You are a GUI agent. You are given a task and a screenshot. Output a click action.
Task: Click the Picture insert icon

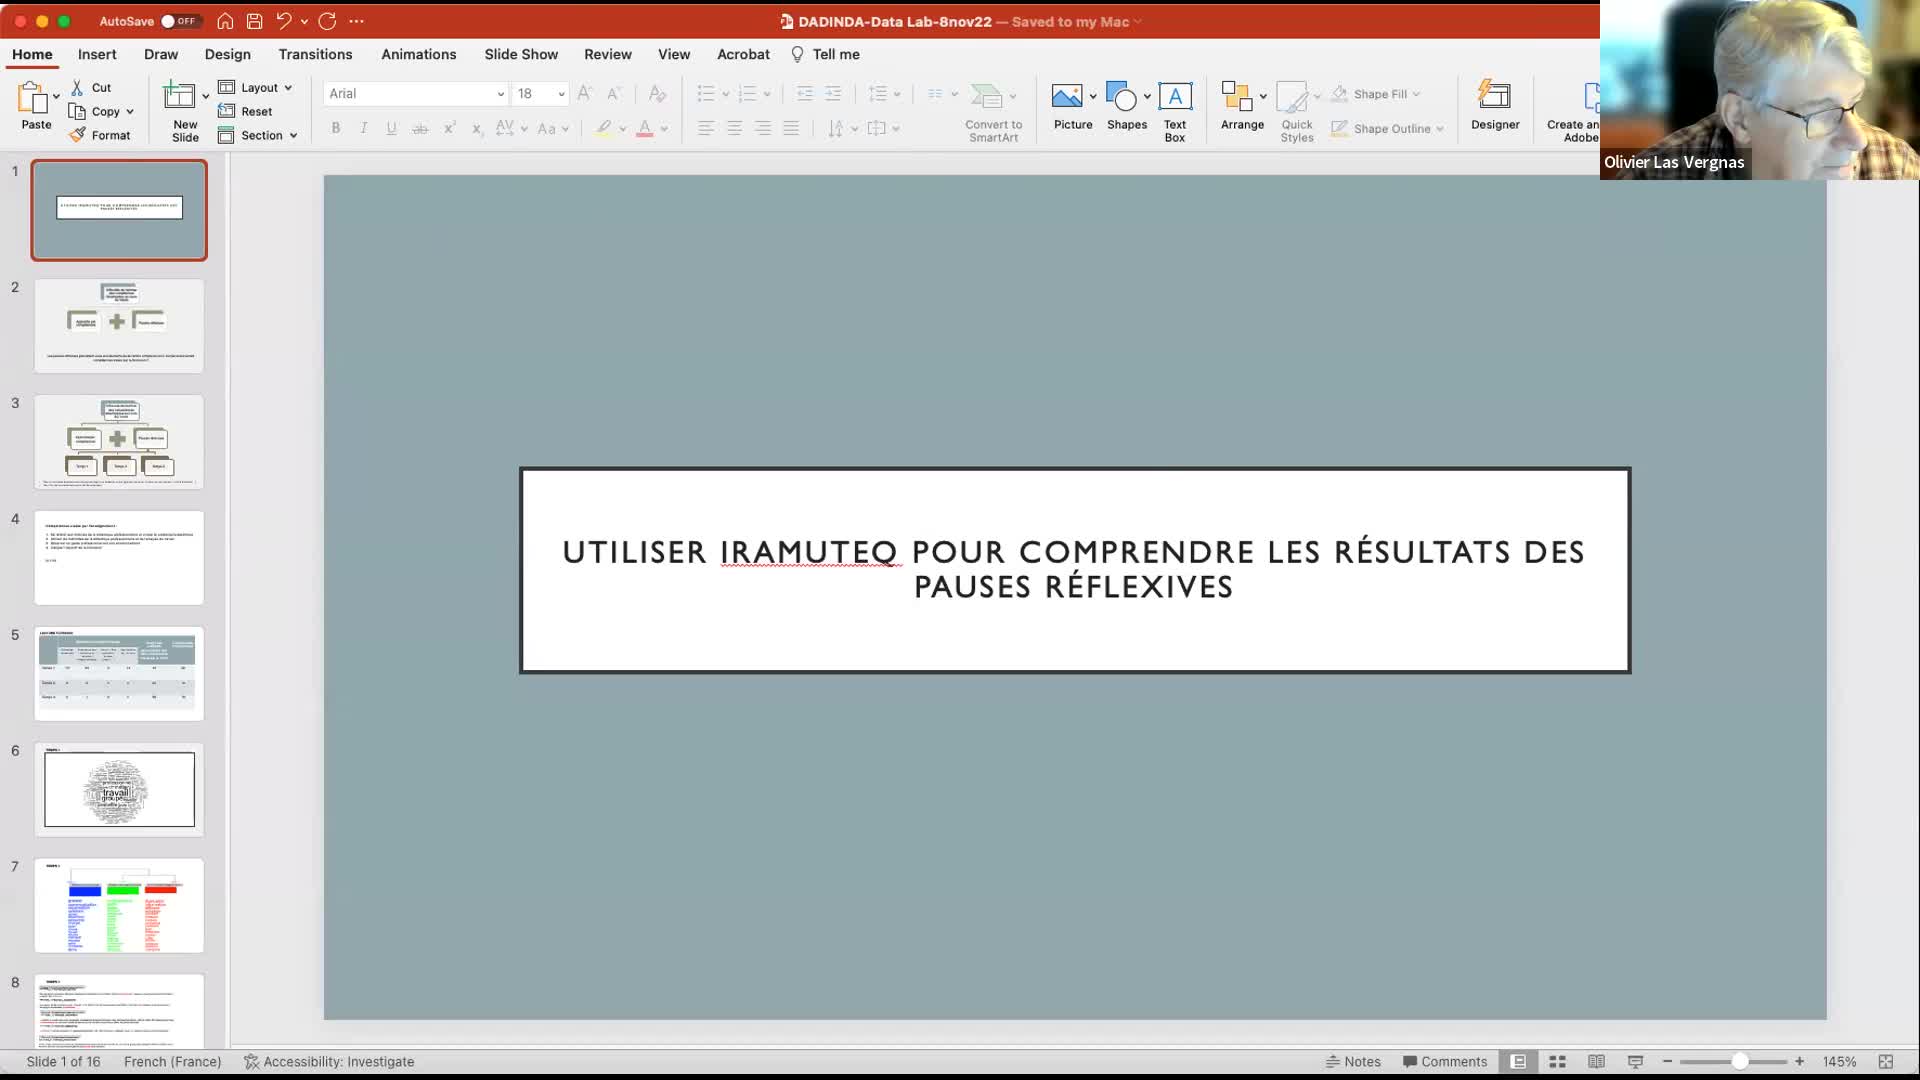pos(1066,97)
